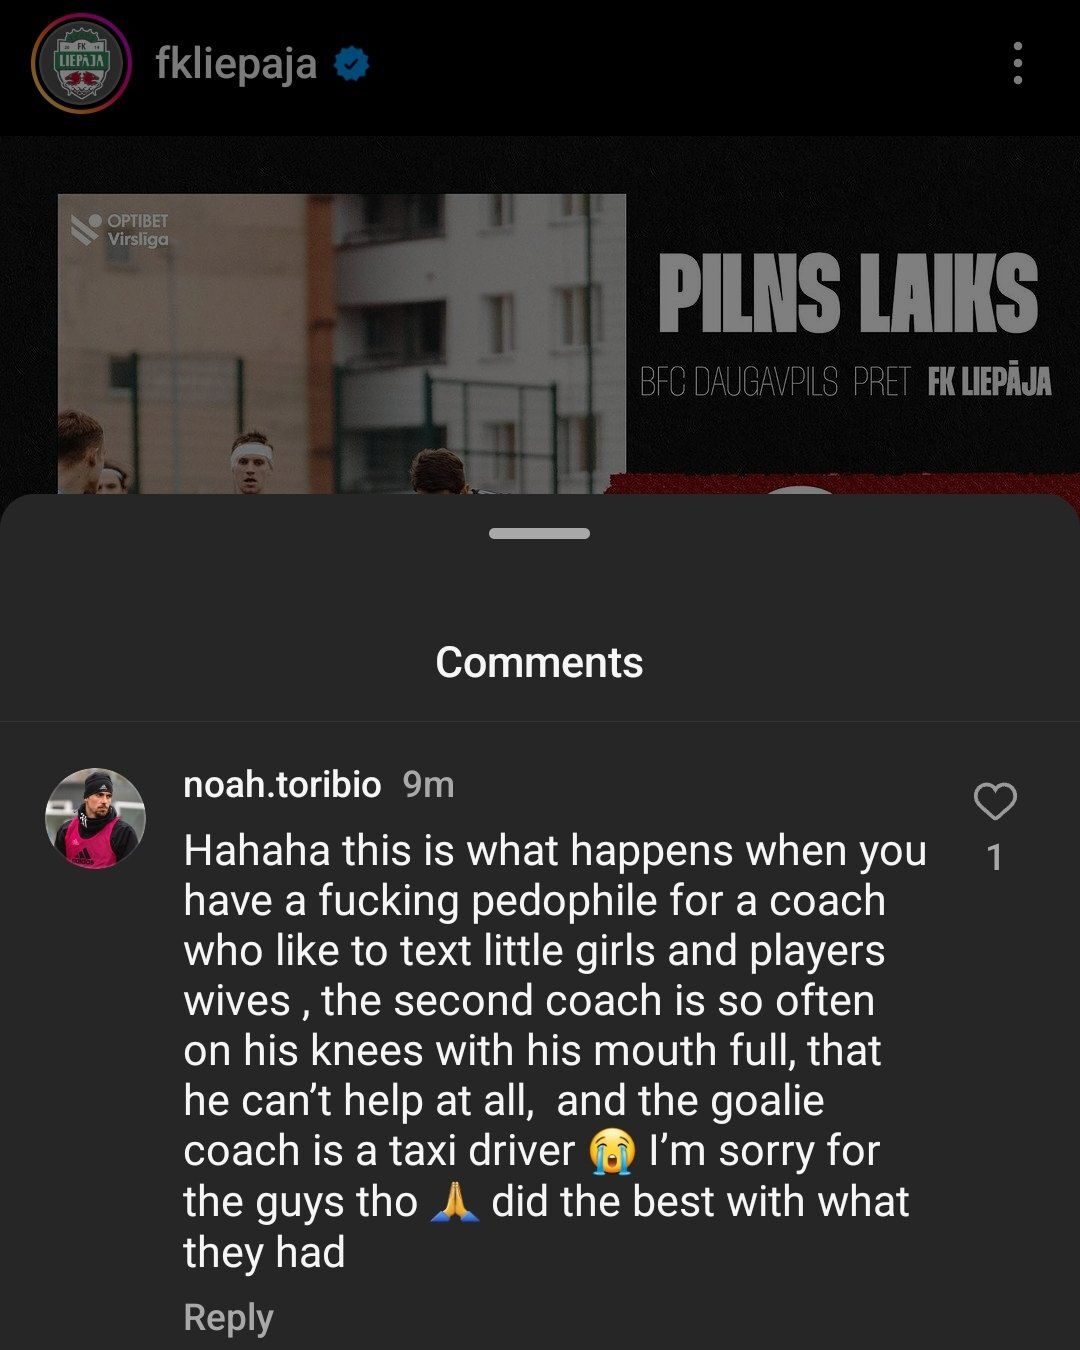Tap the praying hands emoji in comment

454,1201
